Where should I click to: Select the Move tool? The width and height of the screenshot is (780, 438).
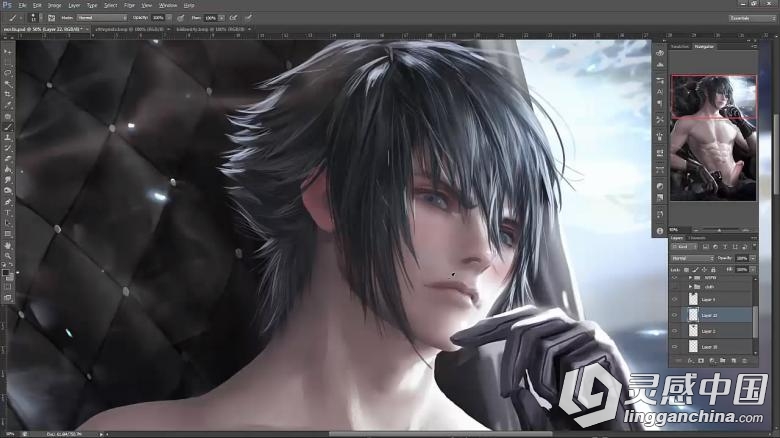tap(7, 51)
